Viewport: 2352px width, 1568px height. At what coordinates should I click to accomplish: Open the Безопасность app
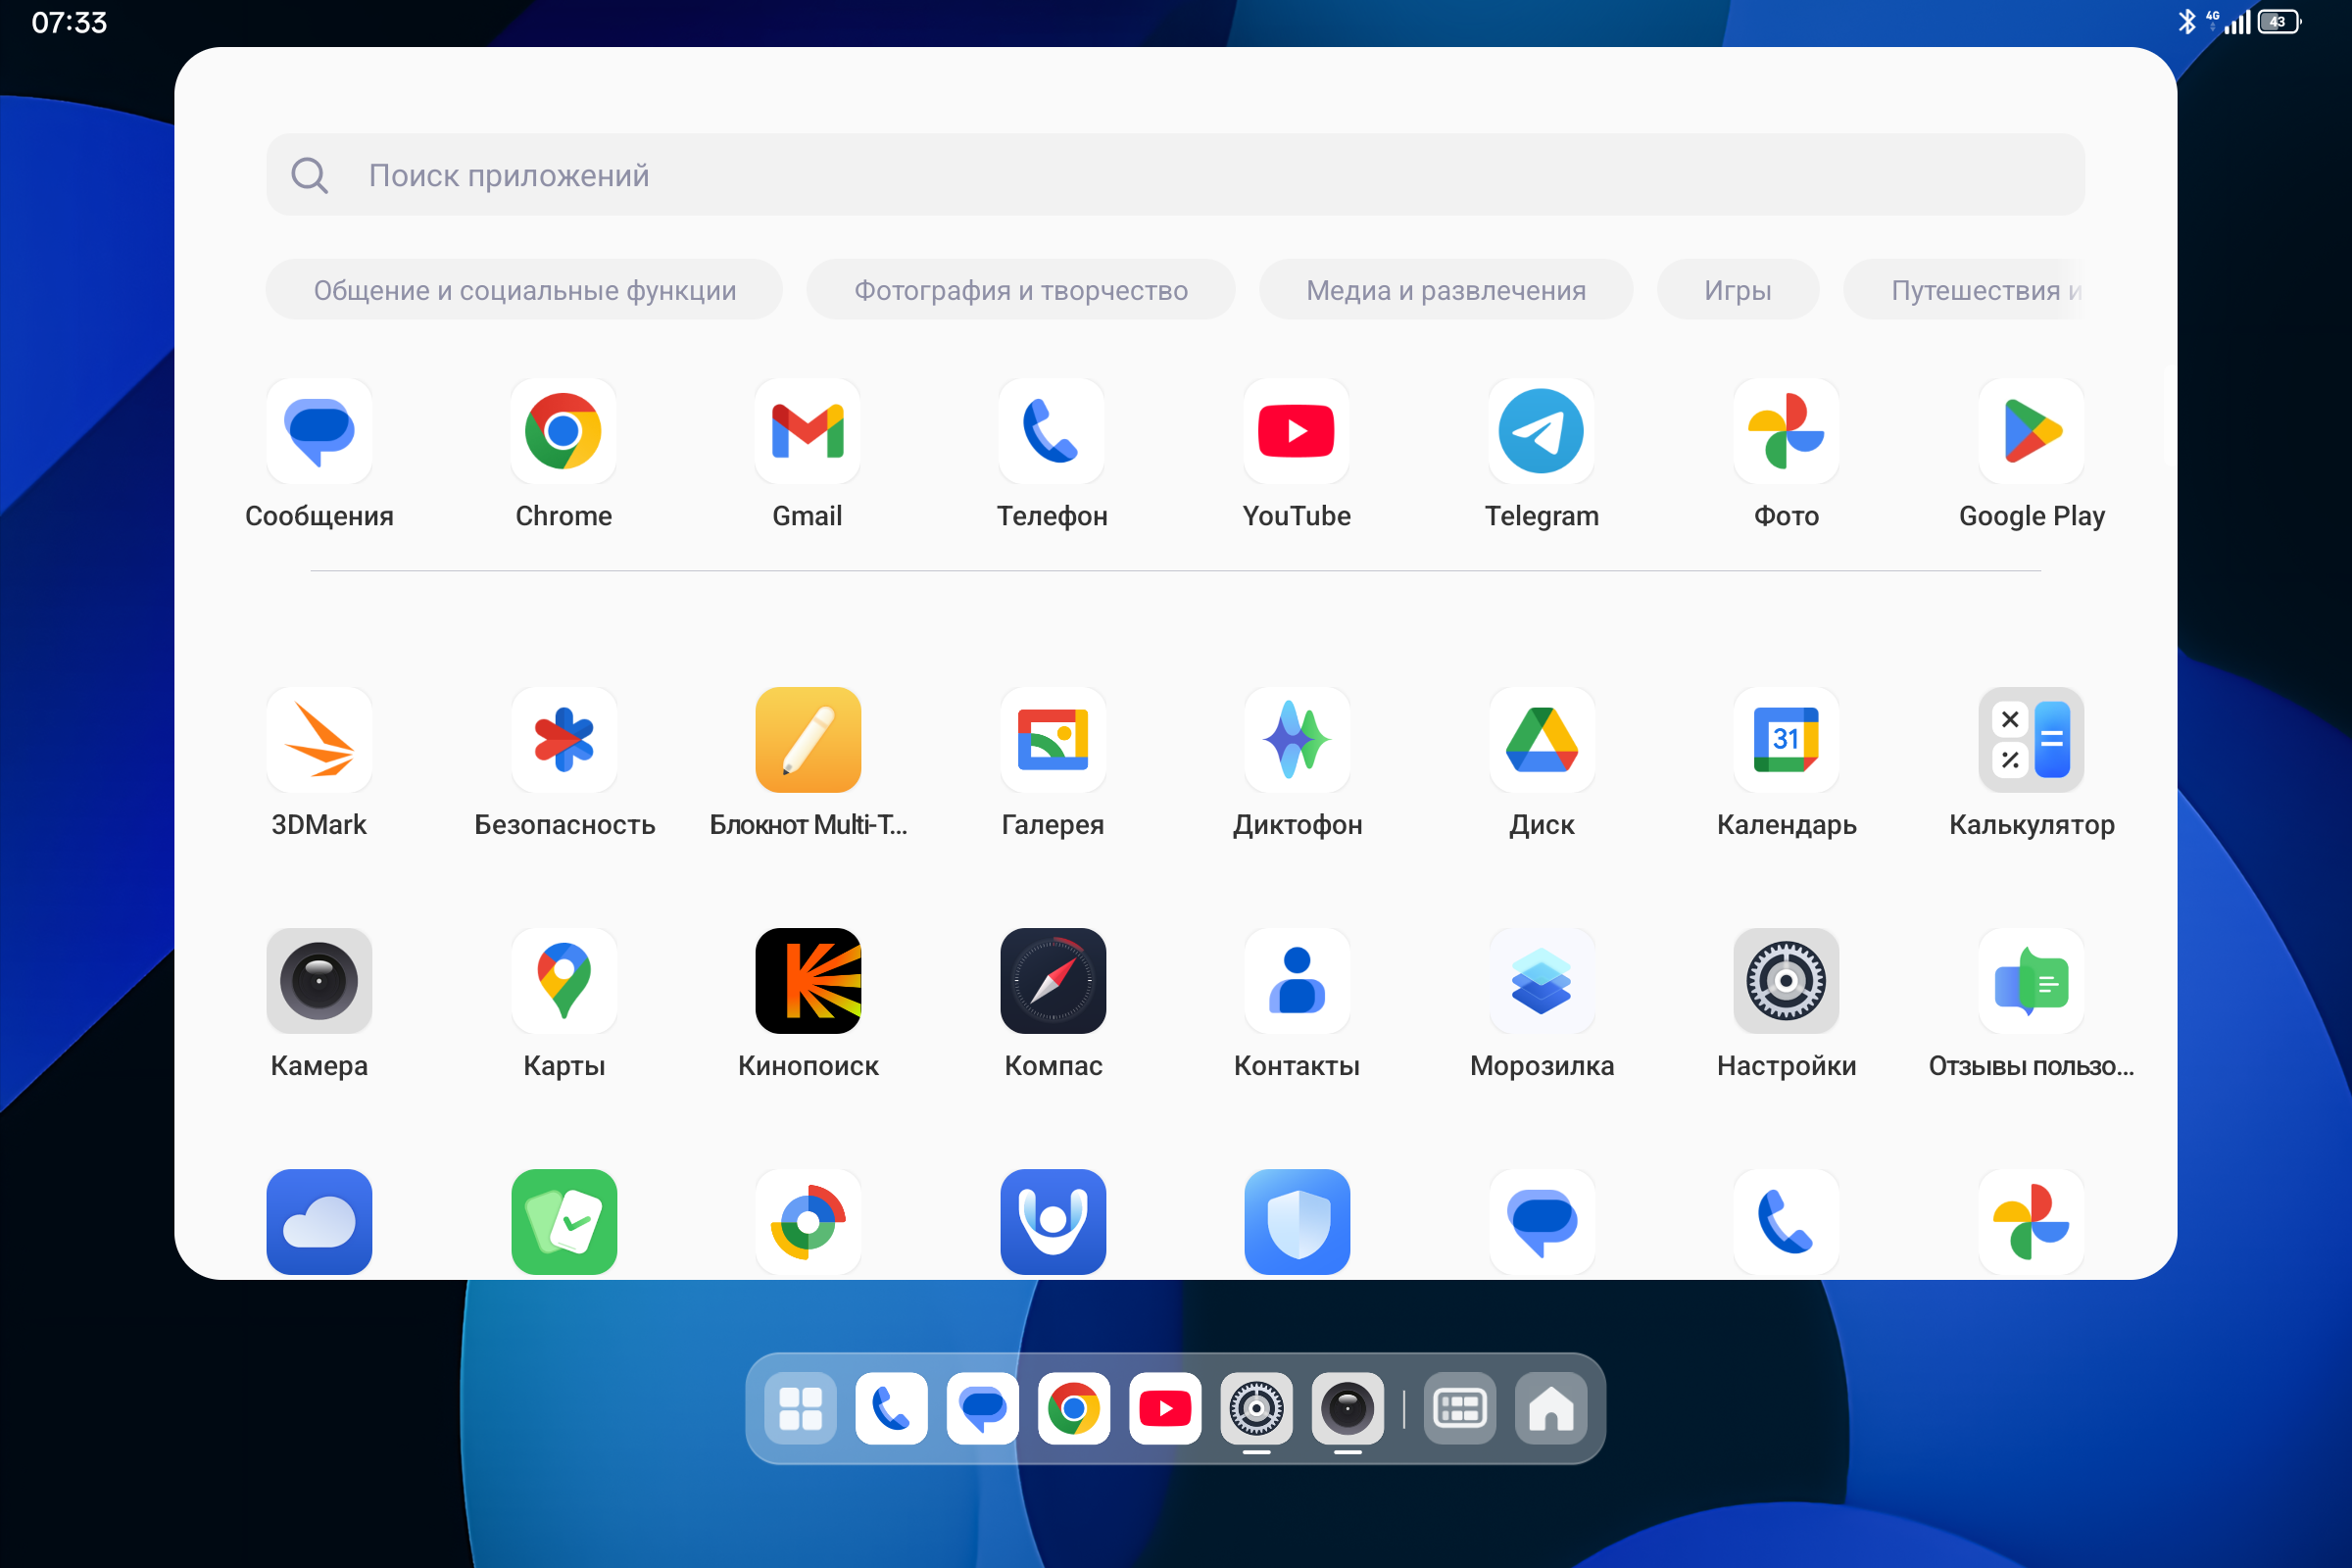564,740
